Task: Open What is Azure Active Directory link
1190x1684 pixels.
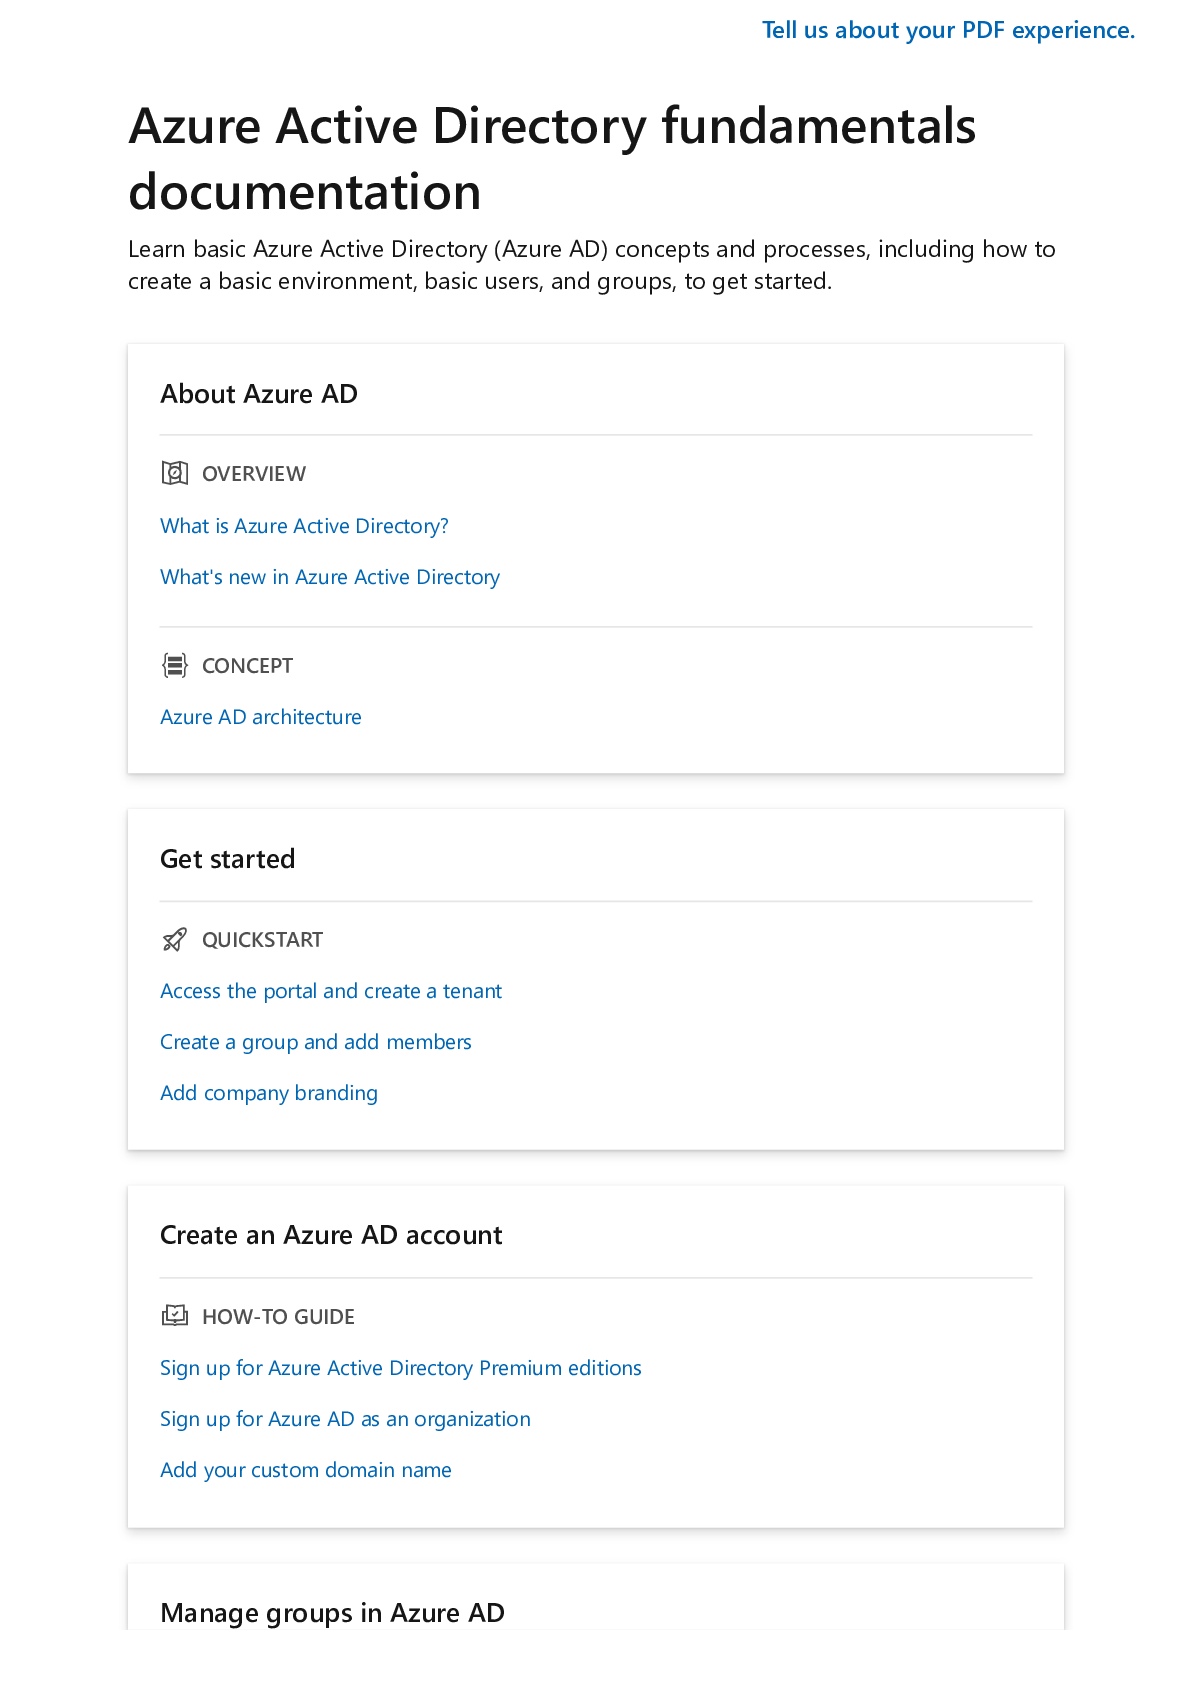Action: tap(304, 526)
